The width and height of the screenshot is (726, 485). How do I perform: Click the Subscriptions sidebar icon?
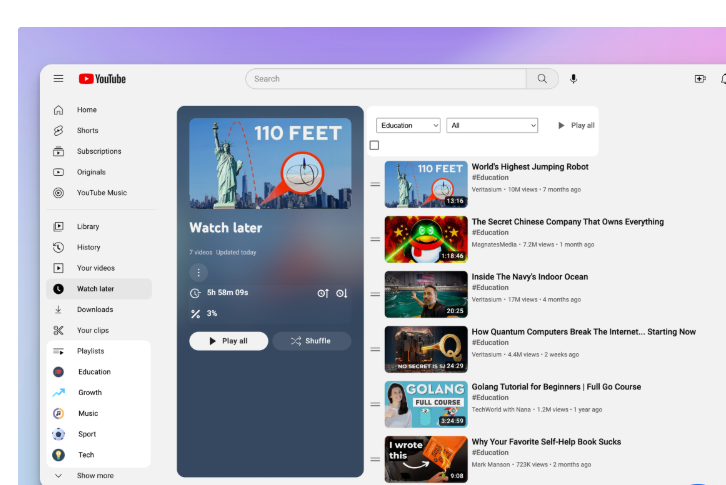click(x=58, y=151)
